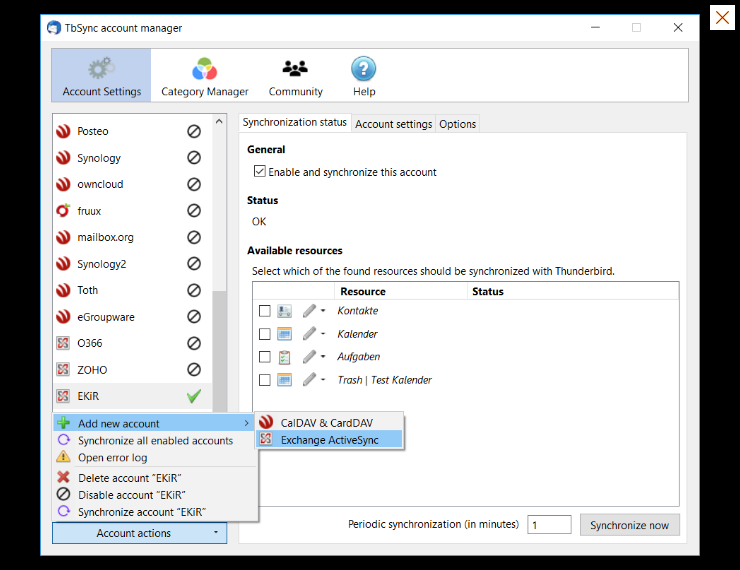The width and height of the screenshot is (740, 570).
Task: Click the account list scrollbar thumb
Action: 219,352
